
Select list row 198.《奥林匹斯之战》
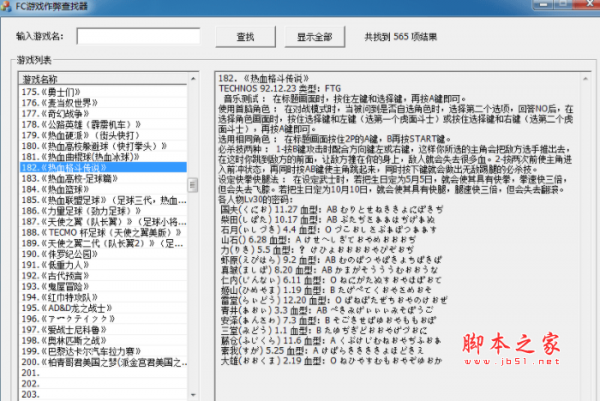point(103,341)
